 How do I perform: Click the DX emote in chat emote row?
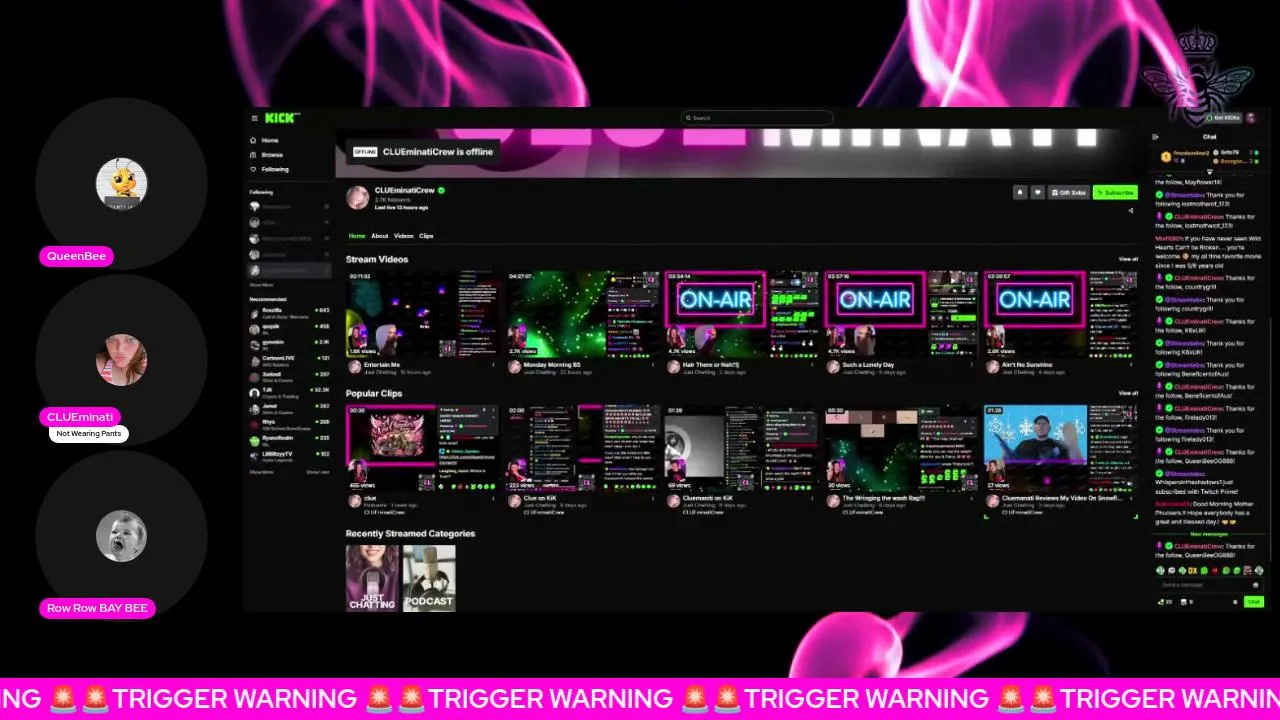(x=1192, y=570)
